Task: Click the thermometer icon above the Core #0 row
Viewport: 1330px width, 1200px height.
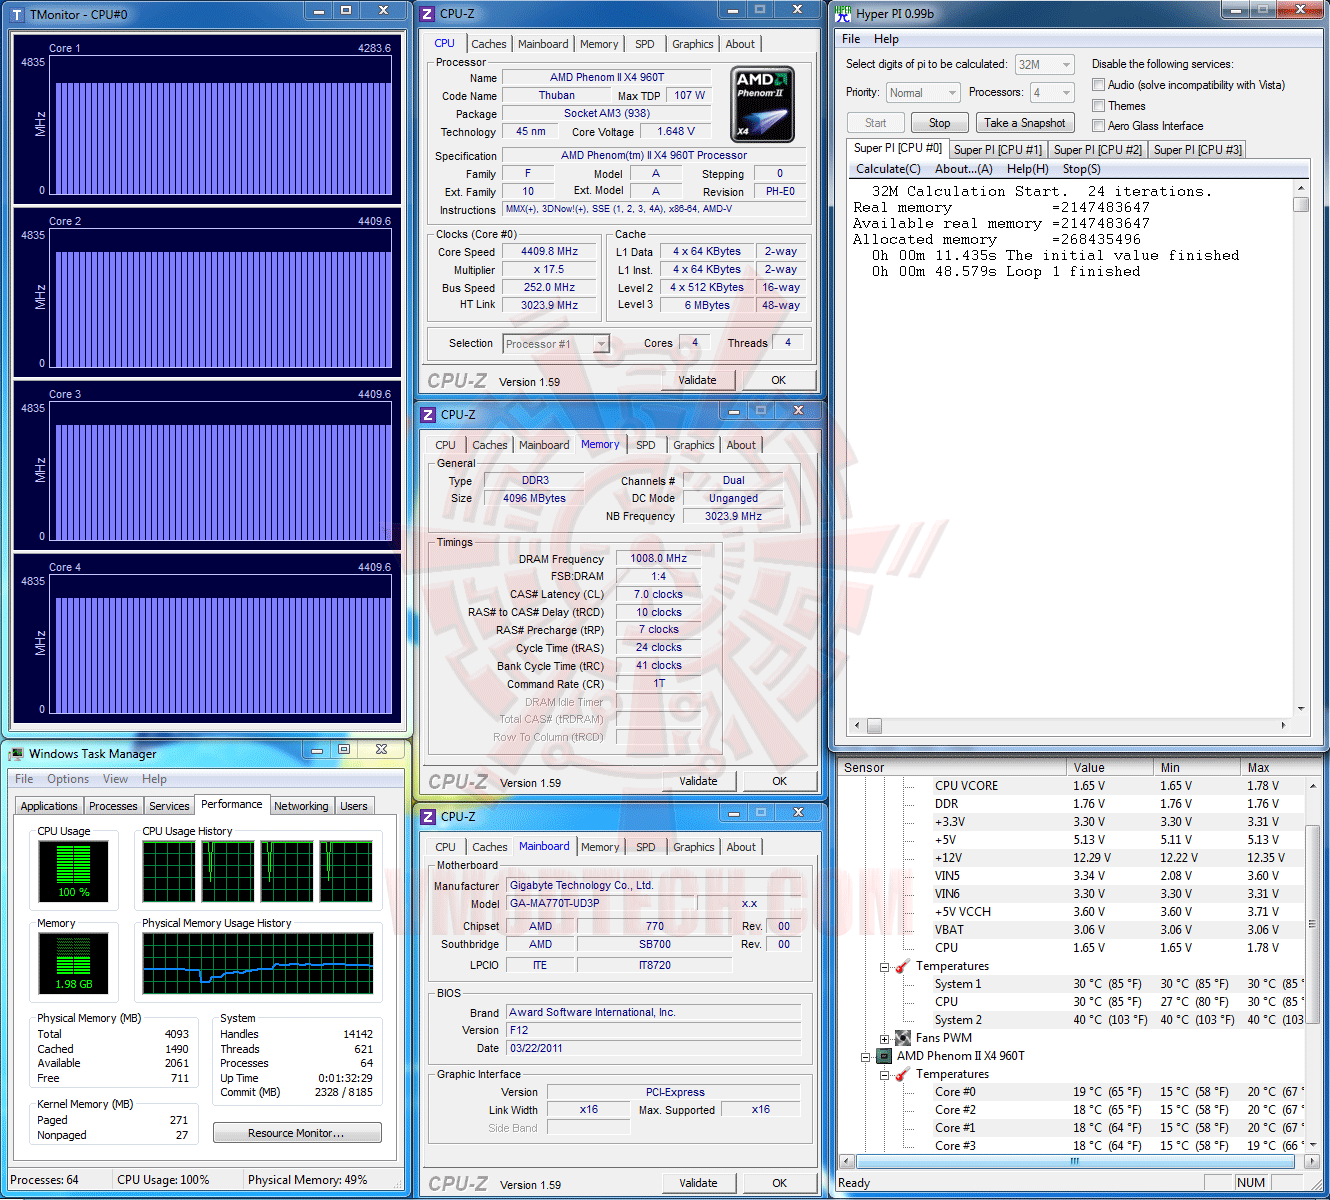Action: coord(903,1074)
